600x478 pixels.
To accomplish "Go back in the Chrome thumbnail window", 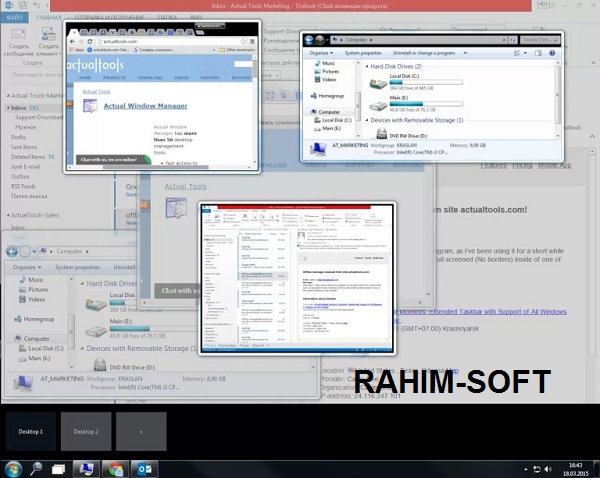I will (72, 41).
